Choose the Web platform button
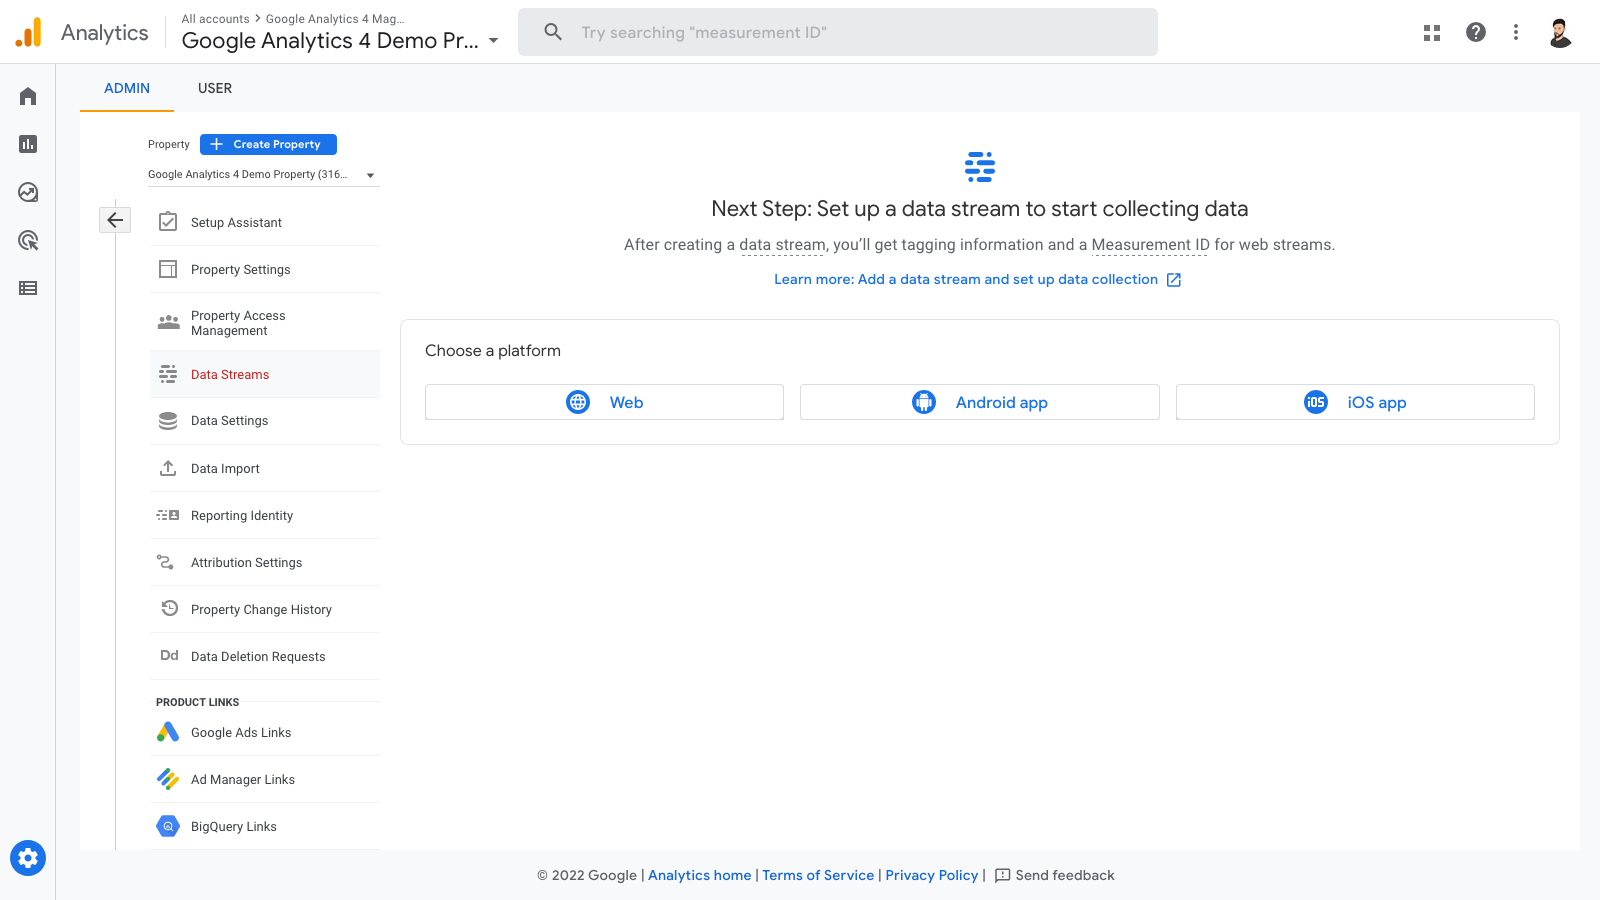This screenshot has height=900, width=1600. pyautogui.click(x=604, y=402)
